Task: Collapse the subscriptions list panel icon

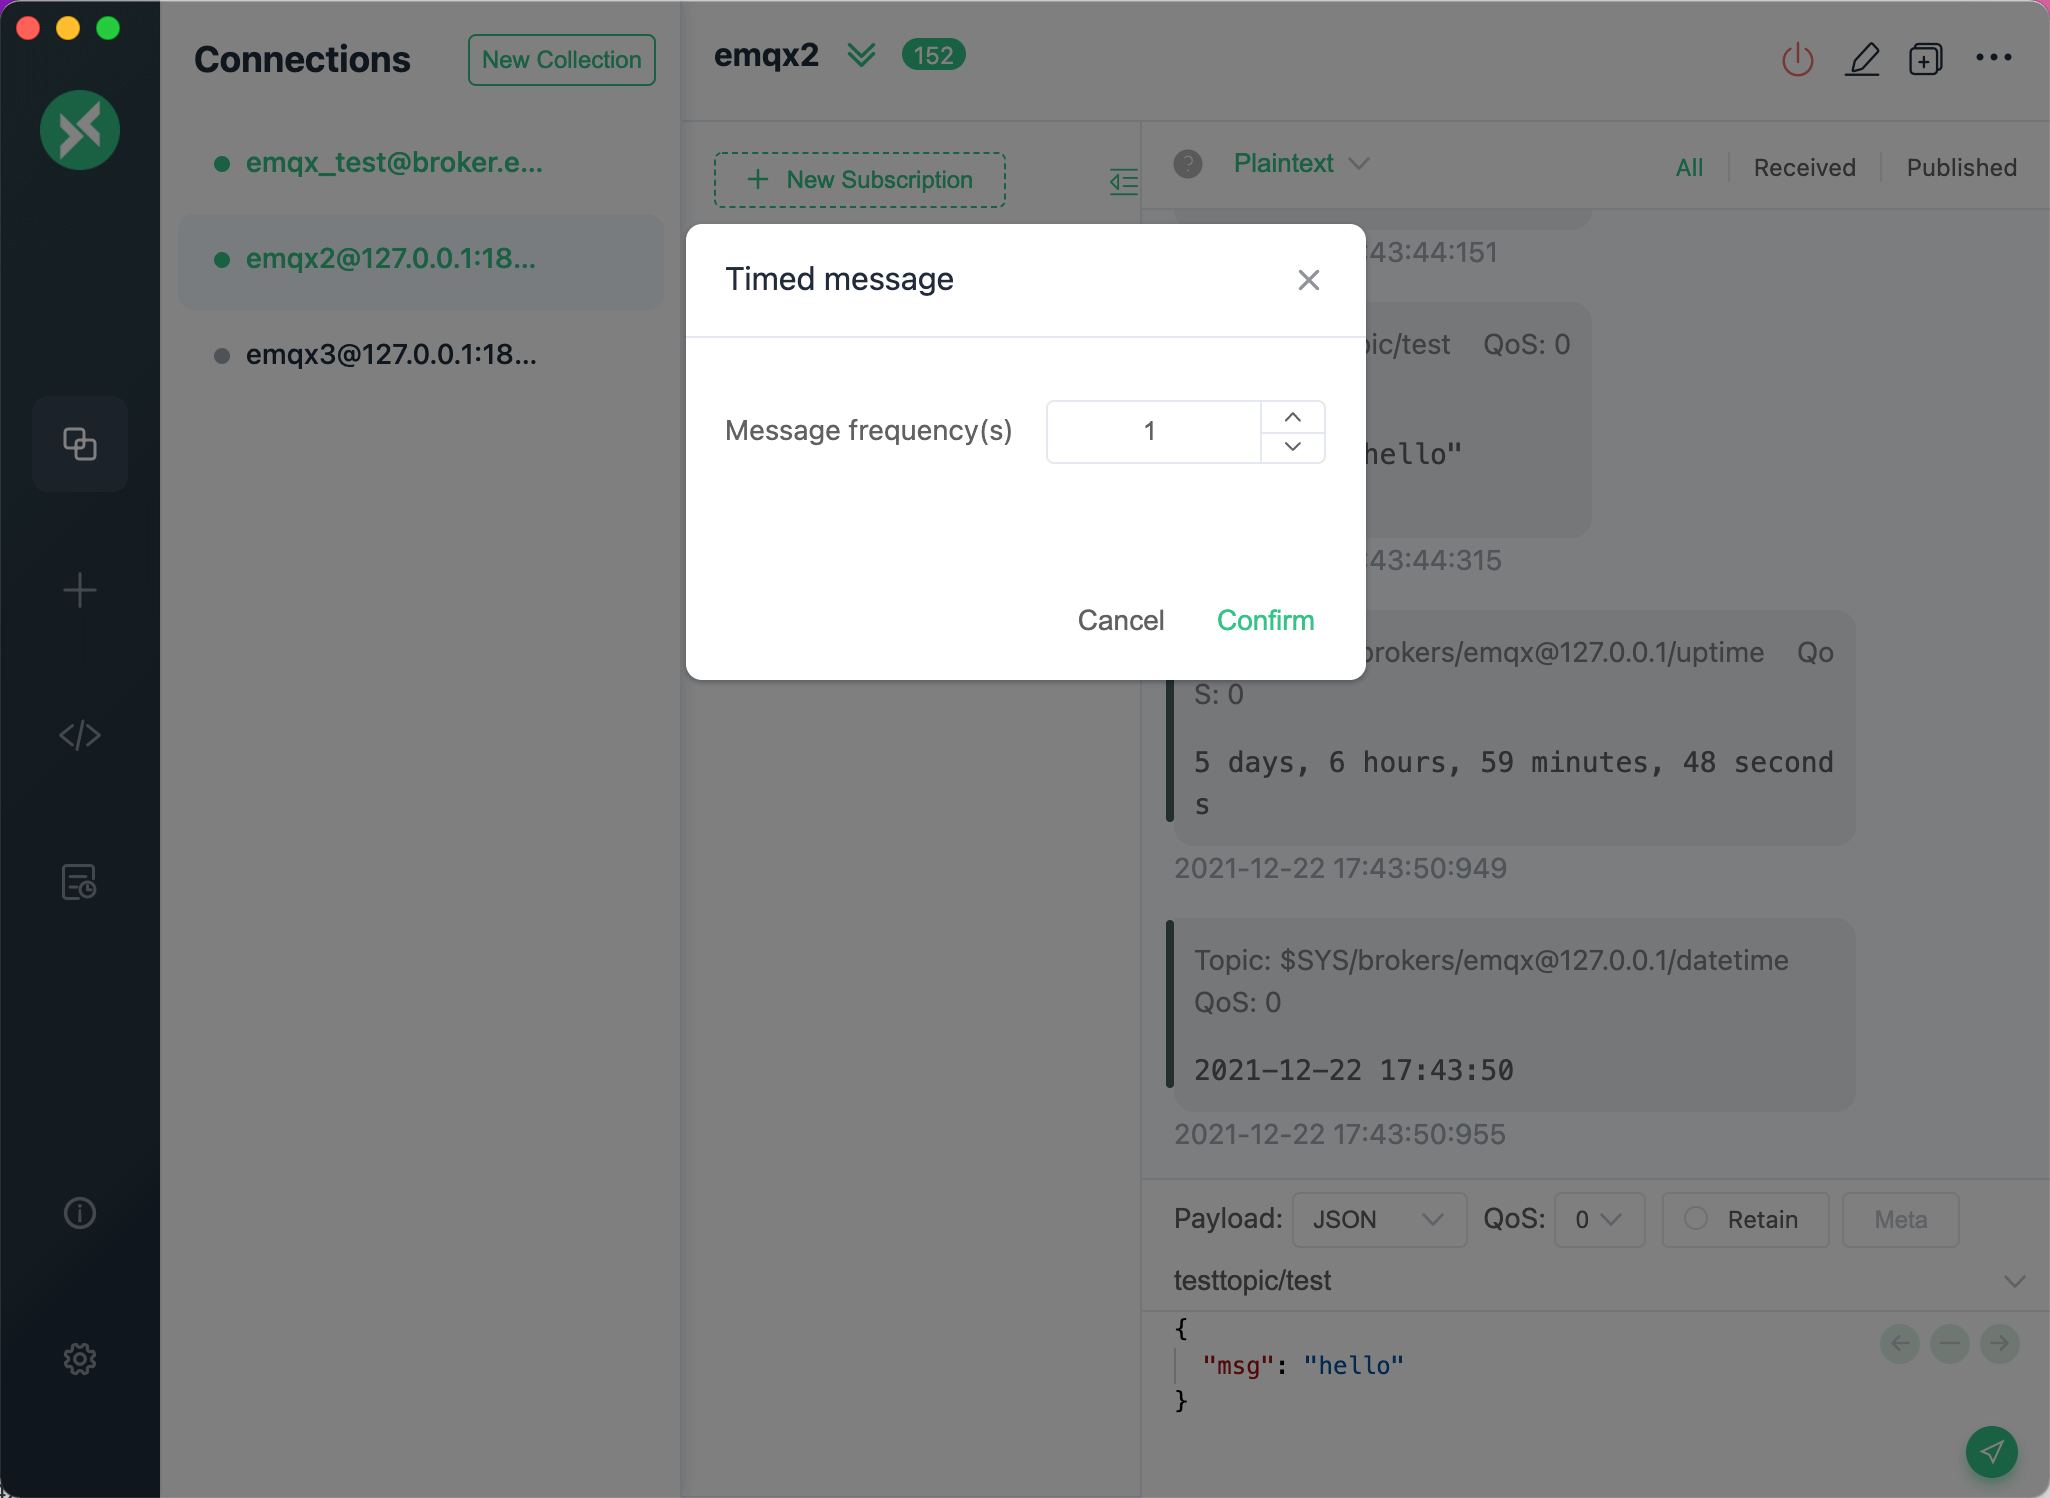Action: [x=1124, y=181]
